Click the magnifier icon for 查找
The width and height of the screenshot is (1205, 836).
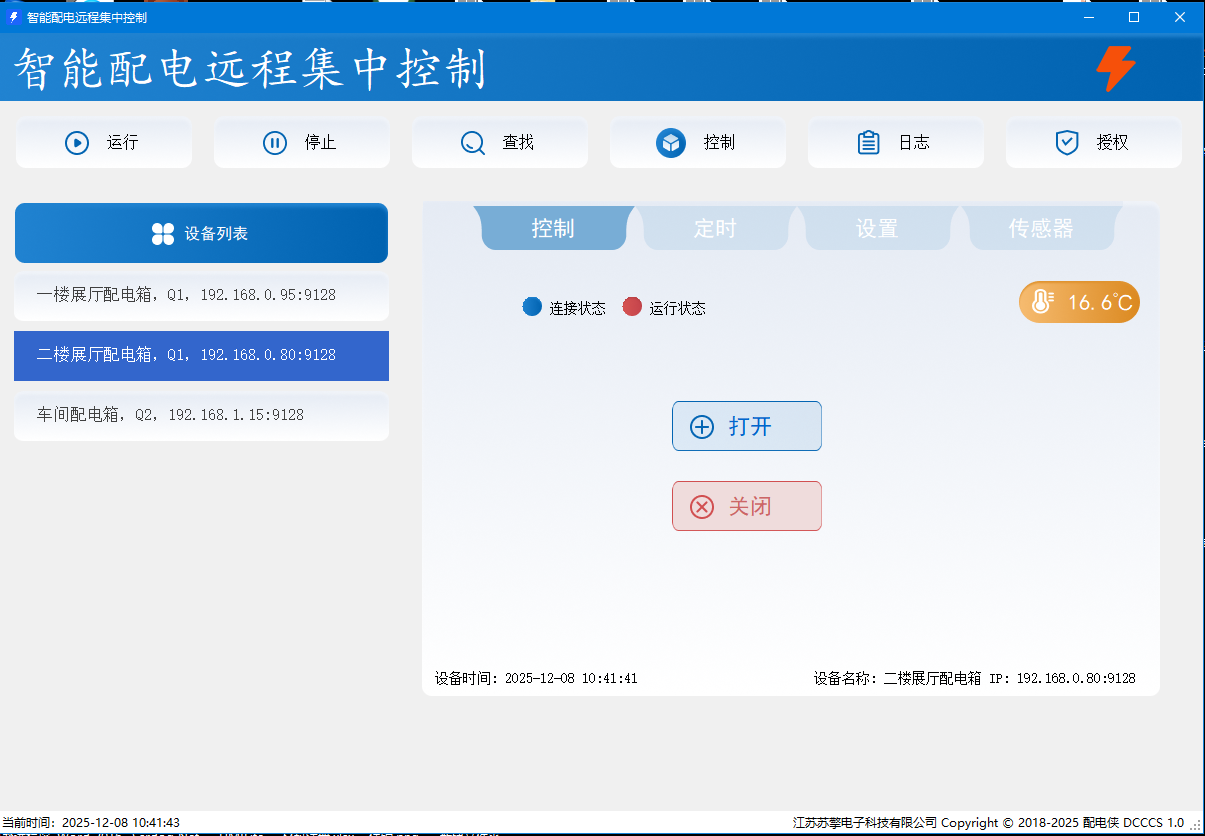click(x=473, y=143)
